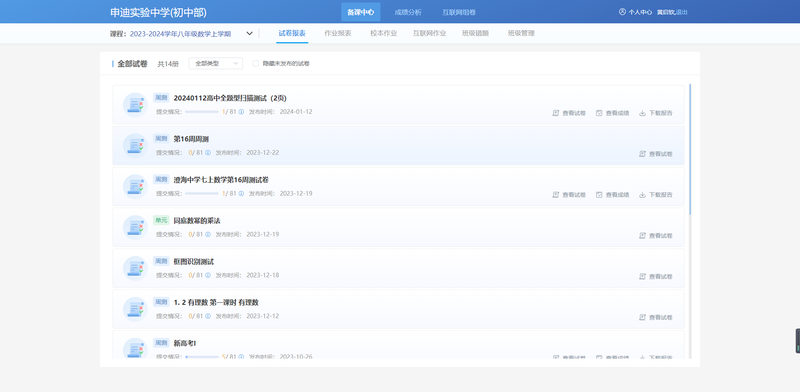Click paper icon of 20240112高中全题型扫描测试
The width and height of the screenshot is (800, 392).
click(135, 105)
